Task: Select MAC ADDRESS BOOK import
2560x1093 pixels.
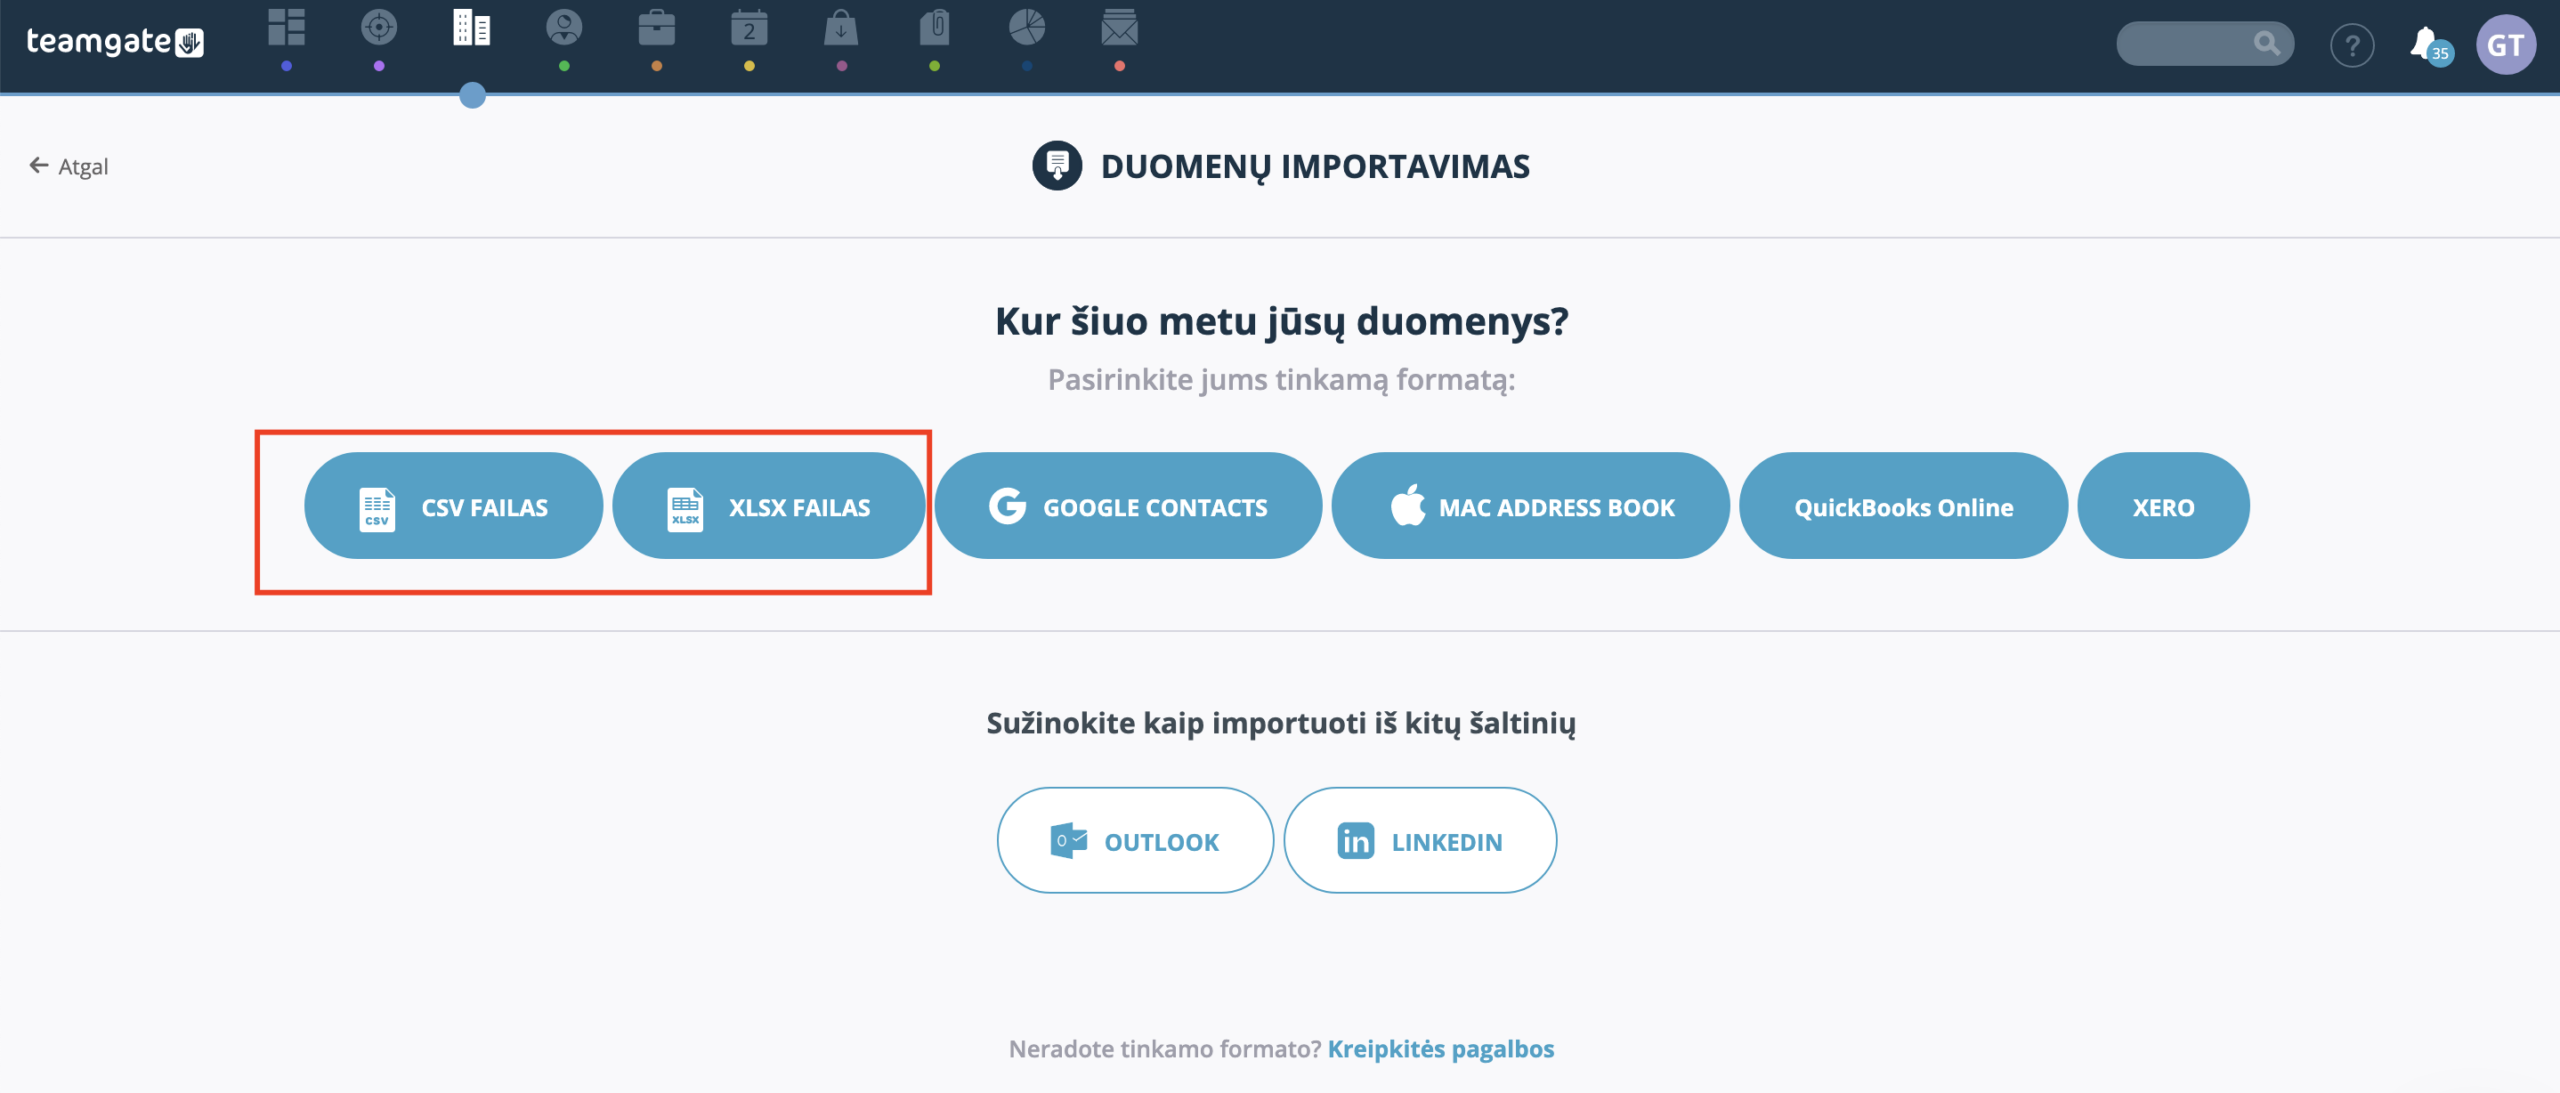Action: click(x=1530, y=506)
